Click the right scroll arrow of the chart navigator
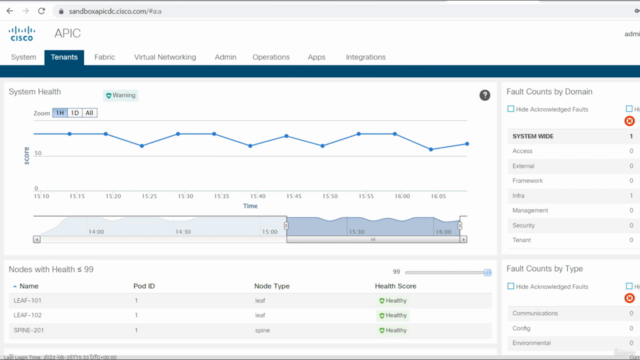 coord(463,239)
